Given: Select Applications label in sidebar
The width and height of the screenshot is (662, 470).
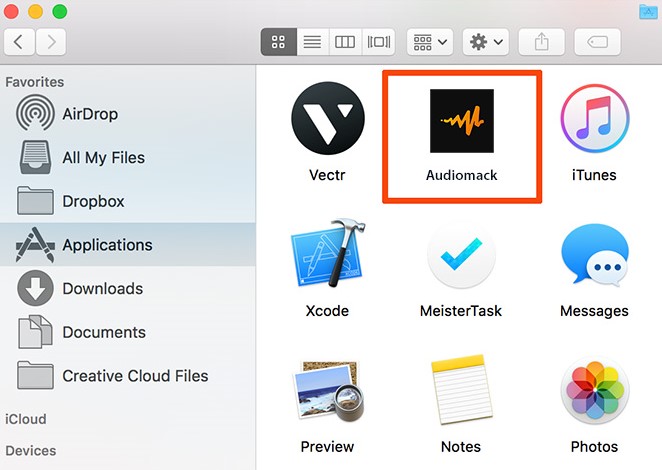Looking at the screenshot, I should click(107, 245).
